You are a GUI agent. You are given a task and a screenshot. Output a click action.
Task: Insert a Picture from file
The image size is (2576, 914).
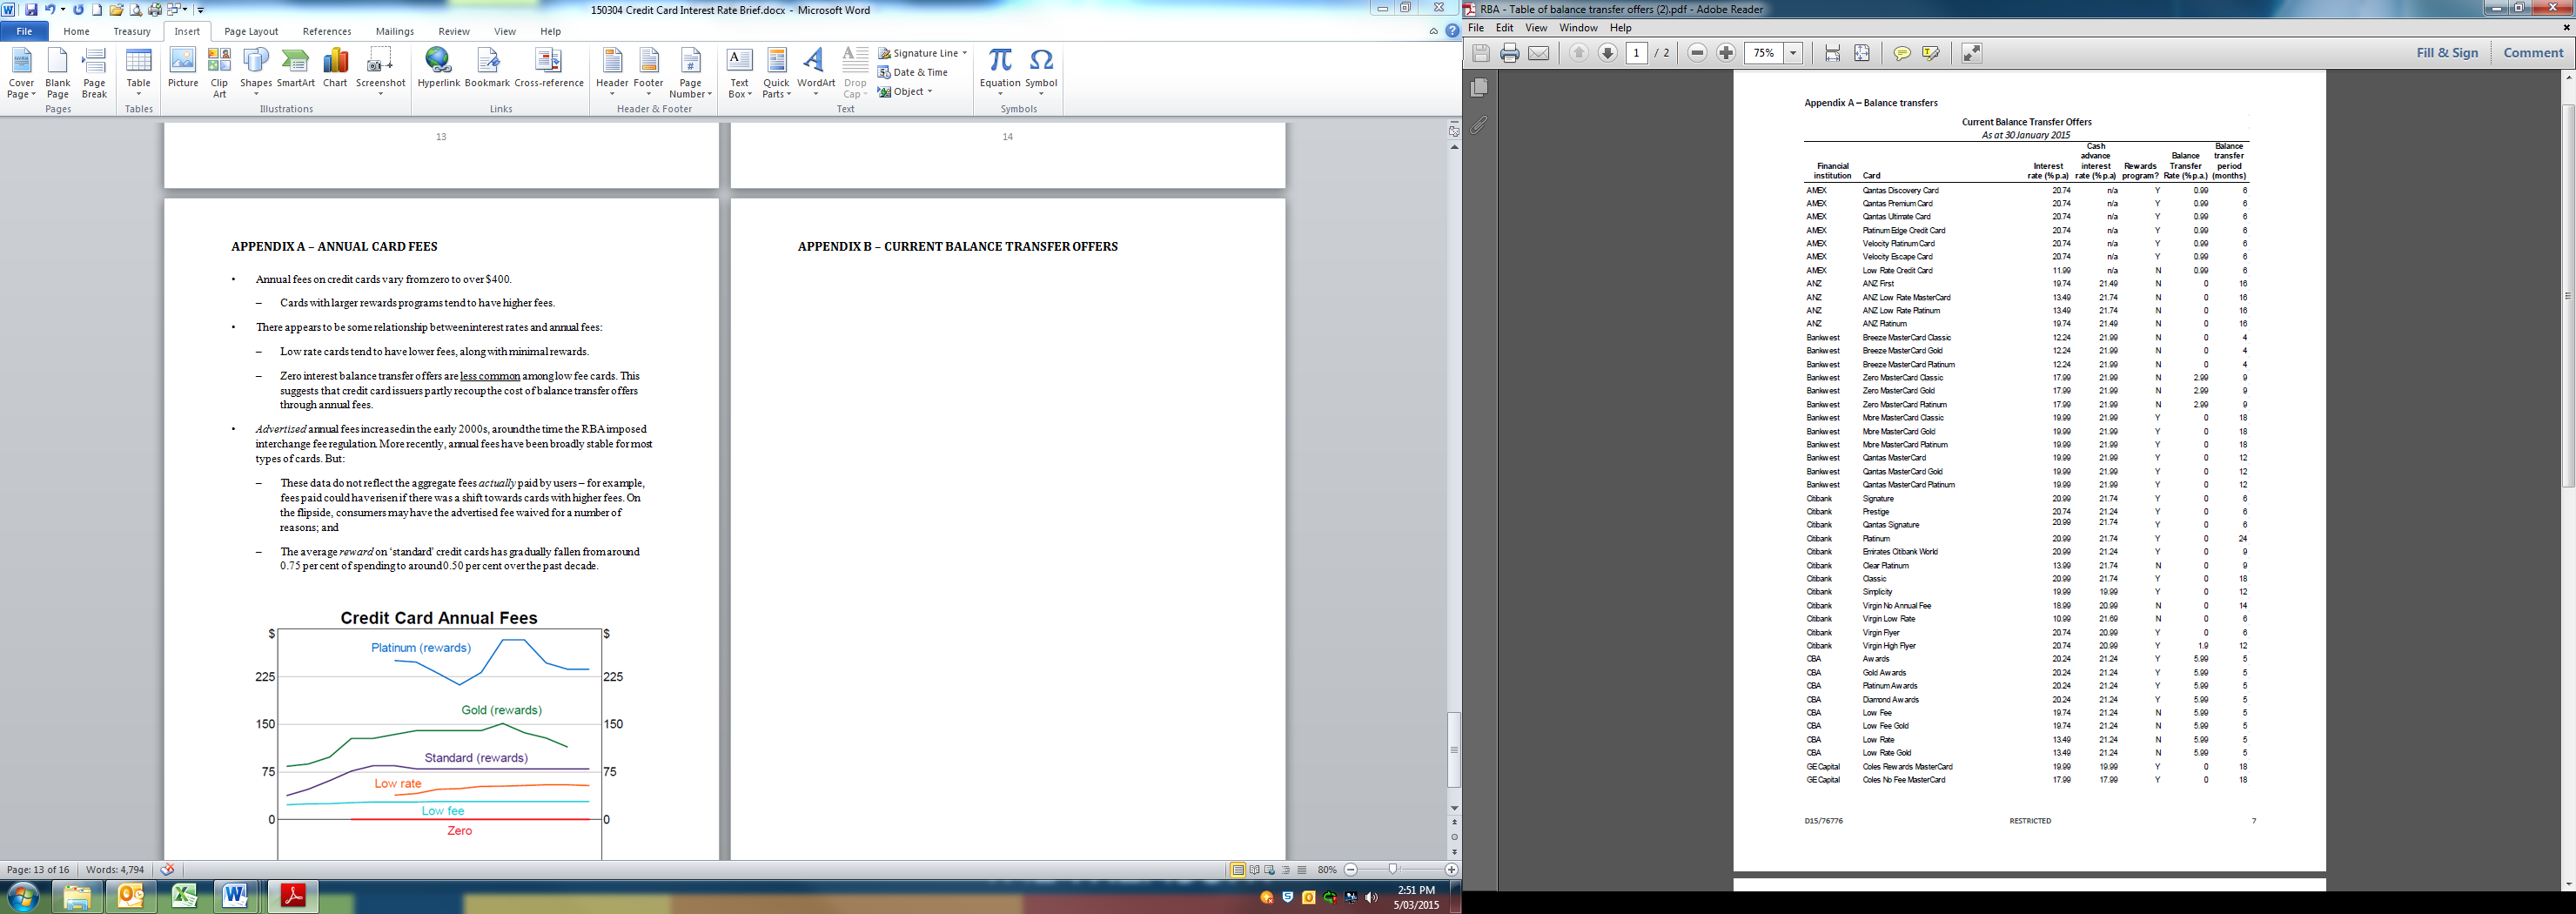coord(183,68)
